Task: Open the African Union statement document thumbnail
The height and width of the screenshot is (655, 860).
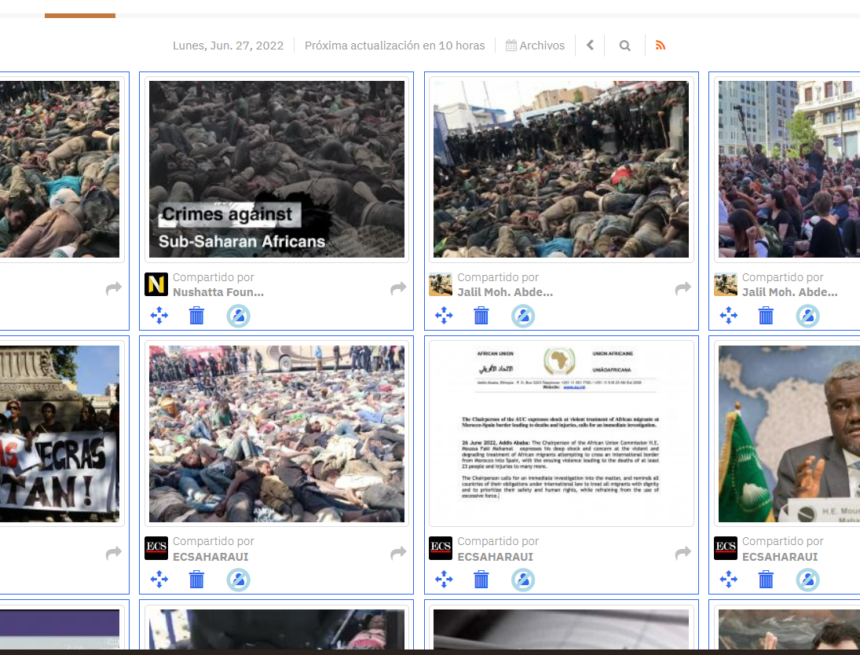Action: (x=561, y=432)
